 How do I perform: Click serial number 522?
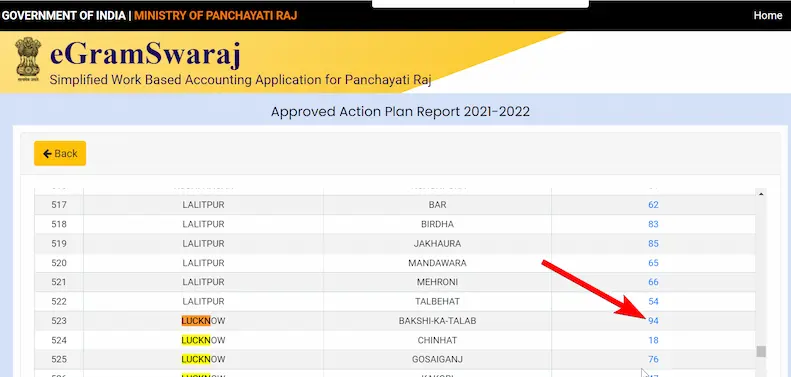pos(59,302)
